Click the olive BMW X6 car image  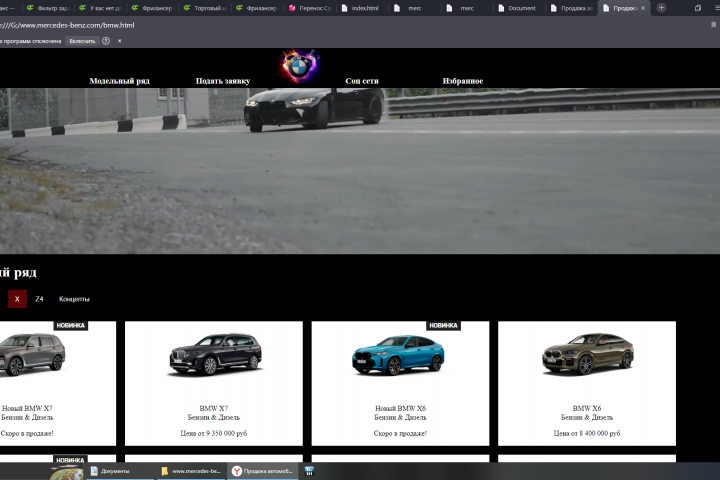588,354
